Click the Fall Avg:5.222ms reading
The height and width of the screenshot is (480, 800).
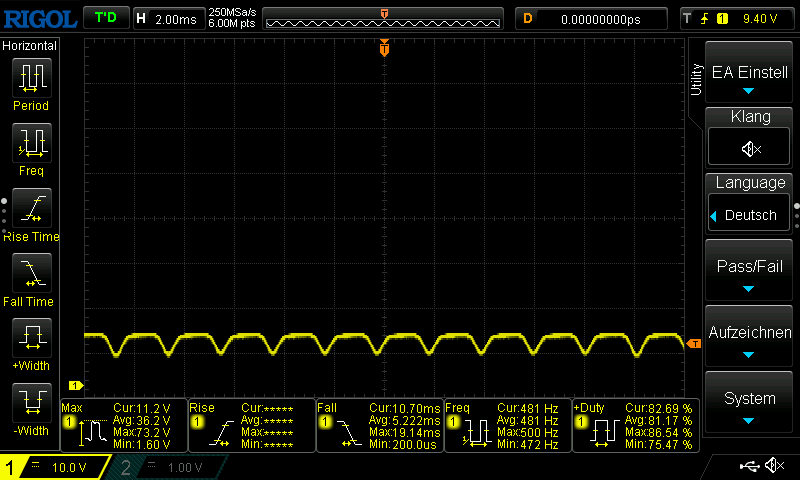pyautogui.click(x=404, y=420)
